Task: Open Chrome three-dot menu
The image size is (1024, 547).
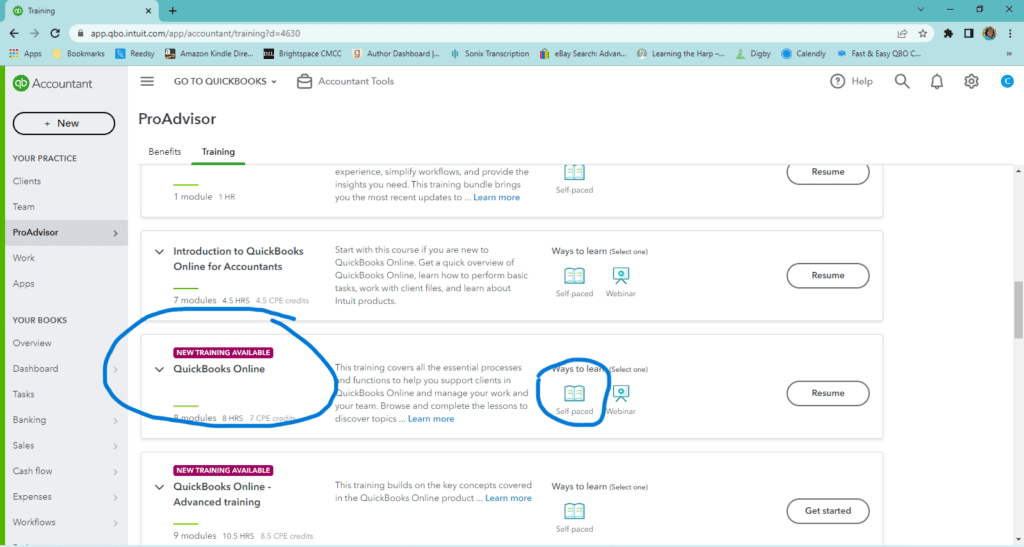Action: 1010,33
